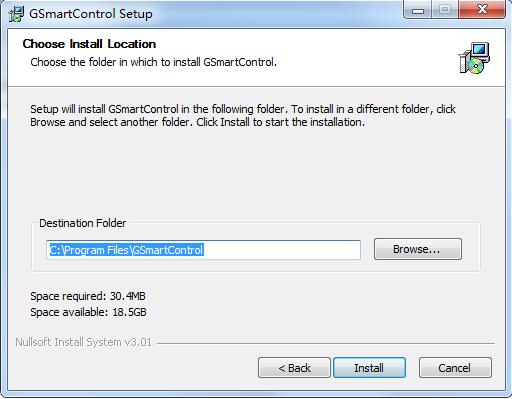512x399 pixels.
Task: Click blank space after the path in destination field
Action: pos(282,250)
